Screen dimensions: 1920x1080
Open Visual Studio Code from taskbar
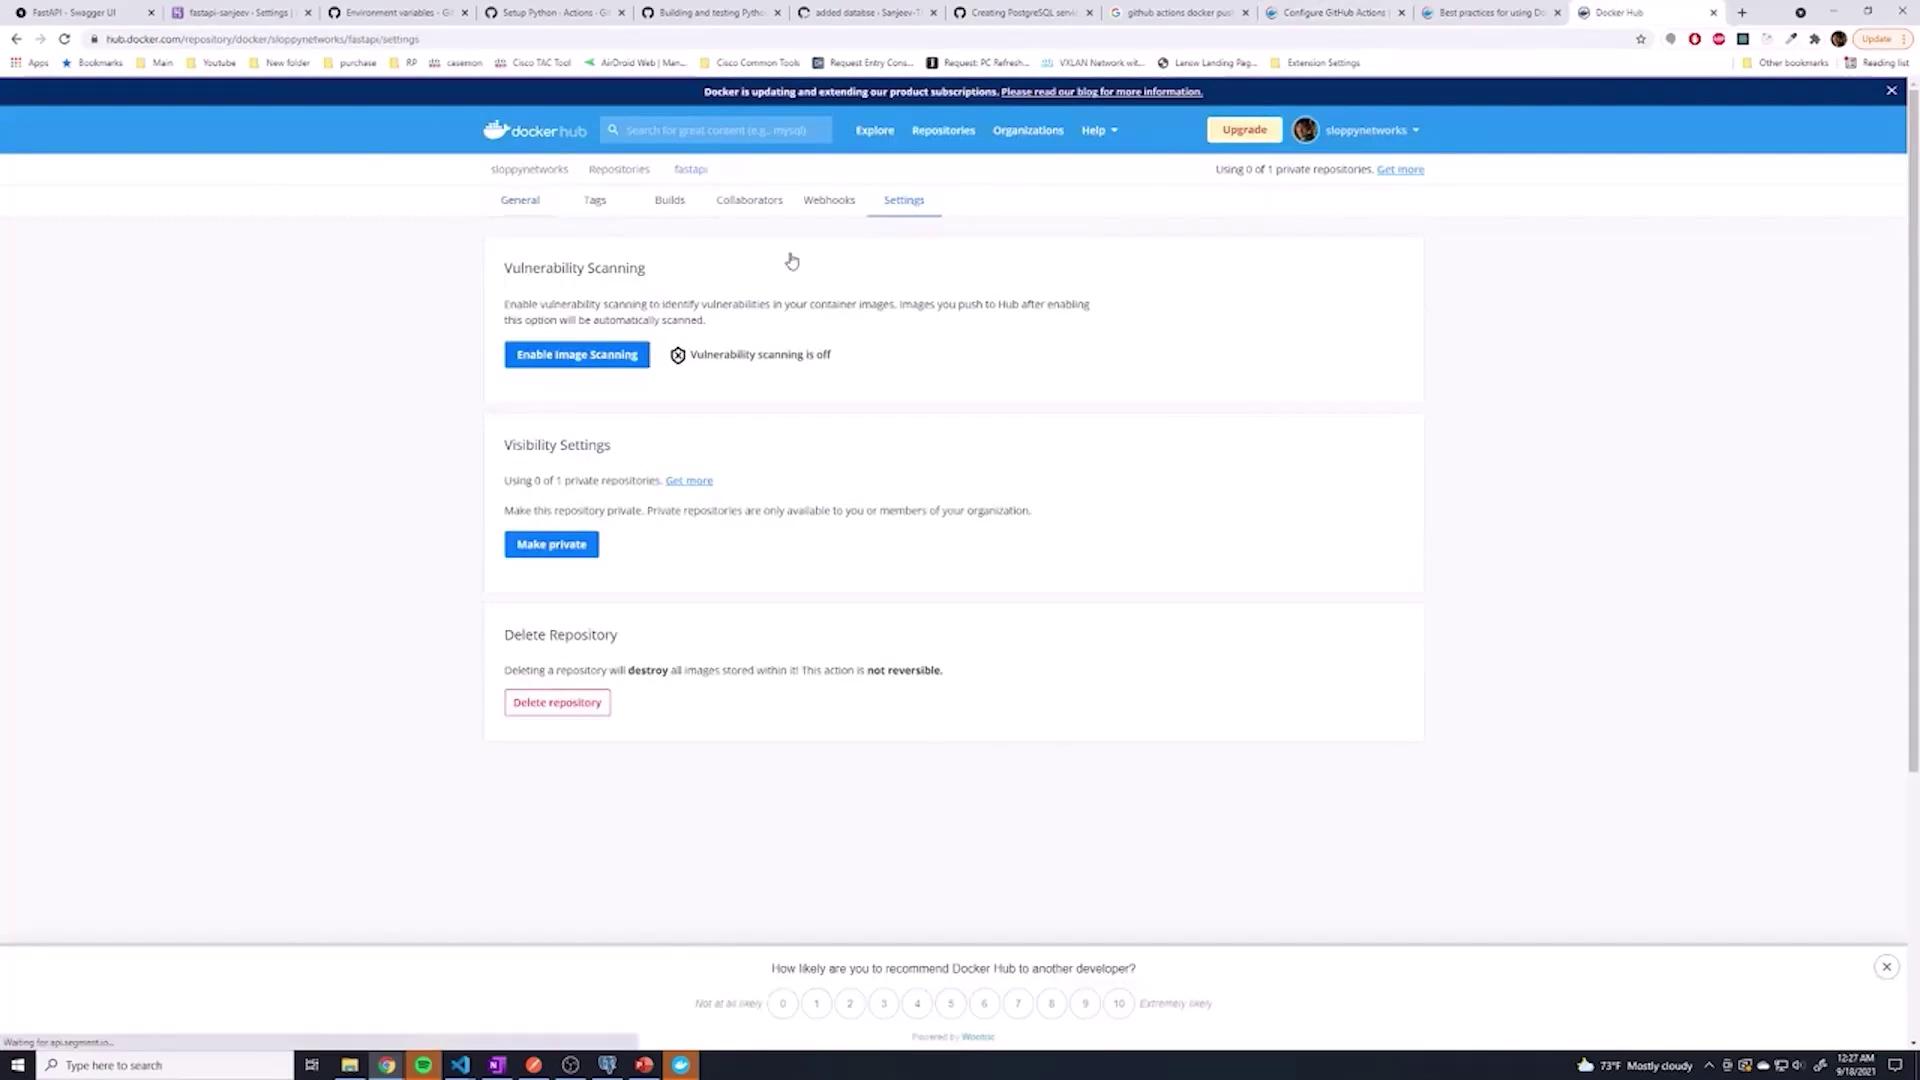pos(460,1065)
